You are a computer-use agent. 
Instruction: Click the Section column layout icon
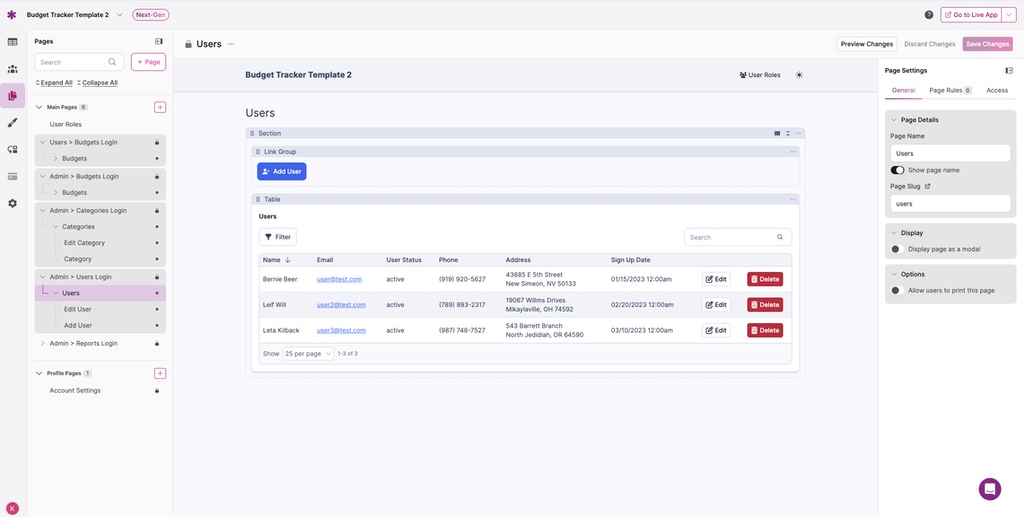(x=777, y=133)
